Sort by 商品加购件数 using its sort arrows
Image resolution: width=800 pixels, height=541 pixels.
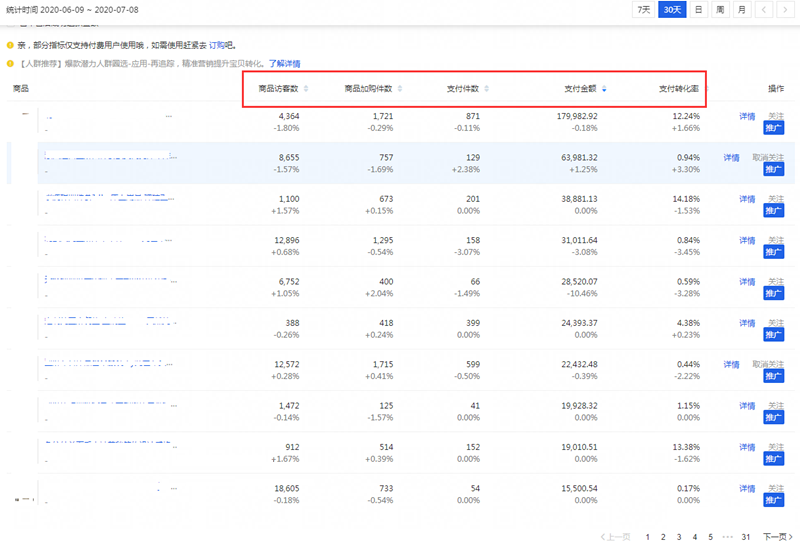point(399,89)
